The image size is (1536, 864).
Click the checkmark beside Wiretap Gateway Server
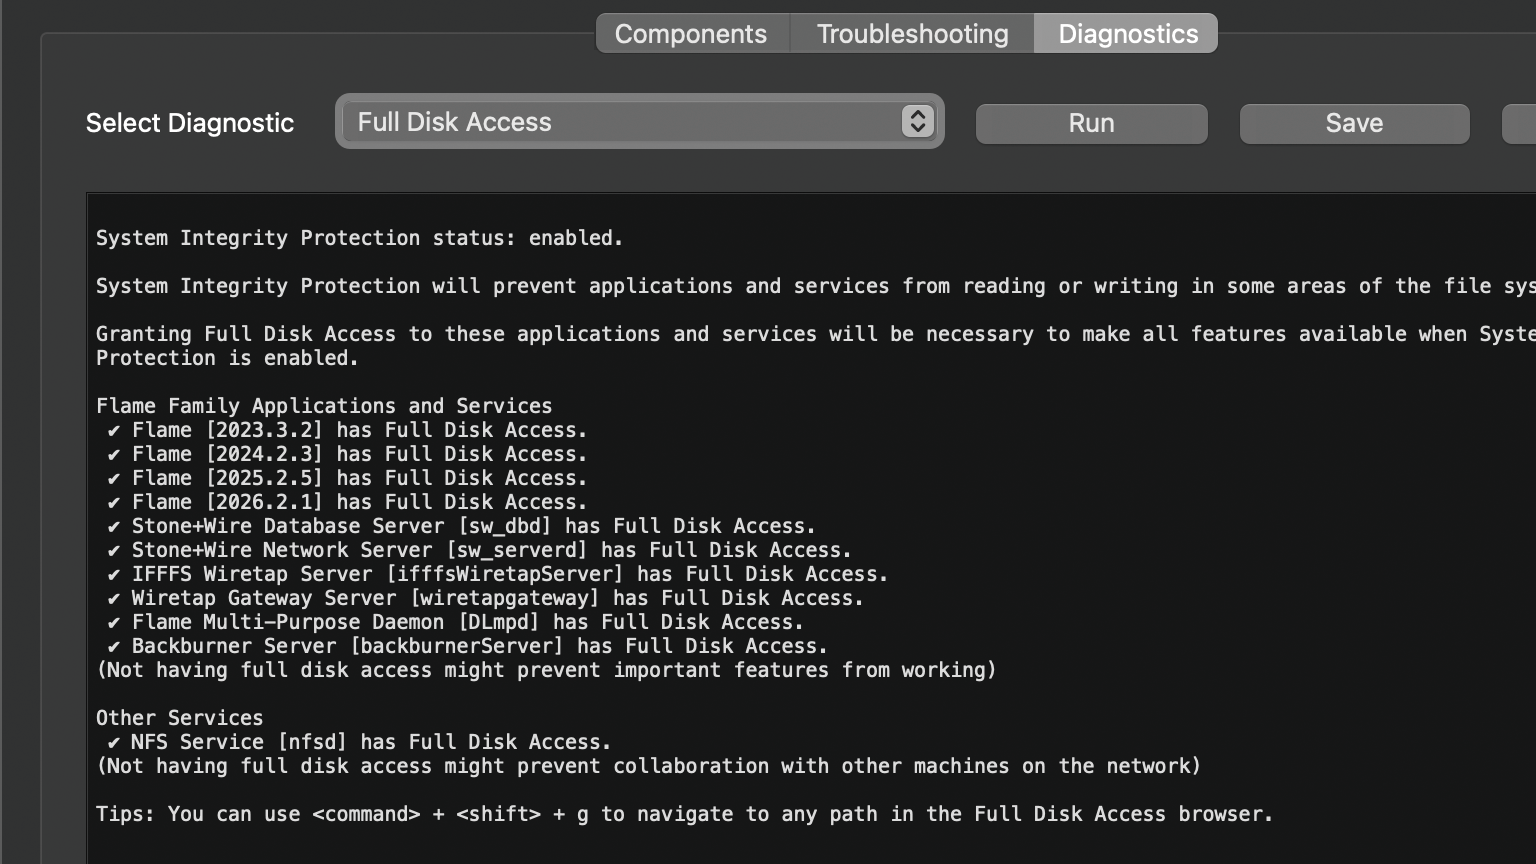(x=114, y=599)
